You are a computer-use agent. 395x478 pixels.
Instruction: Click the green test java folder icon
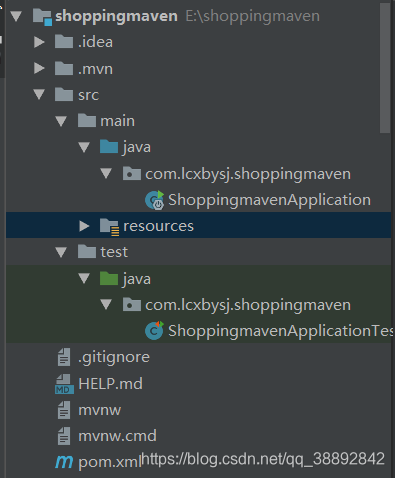click(109, 278)
